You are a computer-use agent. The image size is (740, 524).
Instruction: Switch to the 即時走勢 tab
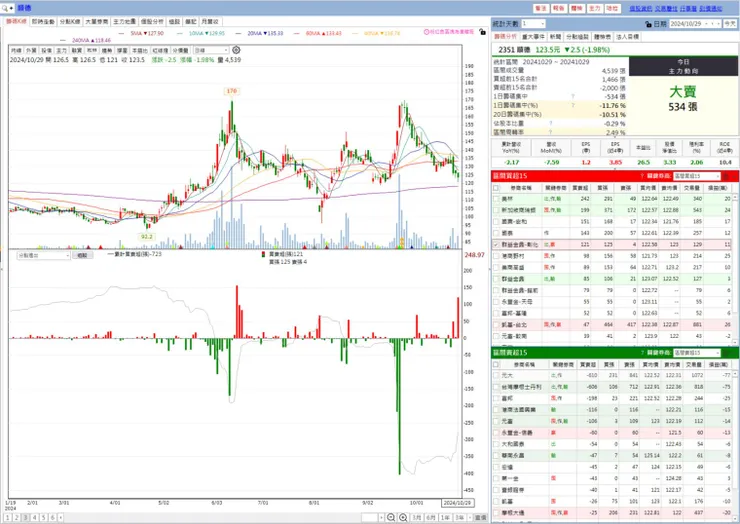(43, 22)
